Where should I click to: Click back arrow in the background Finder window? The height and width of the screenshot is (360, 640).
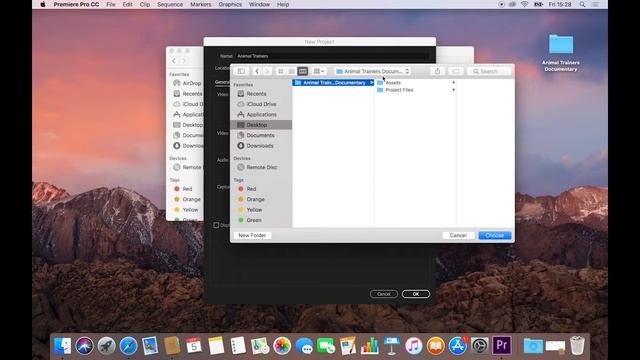pos(174,61)
